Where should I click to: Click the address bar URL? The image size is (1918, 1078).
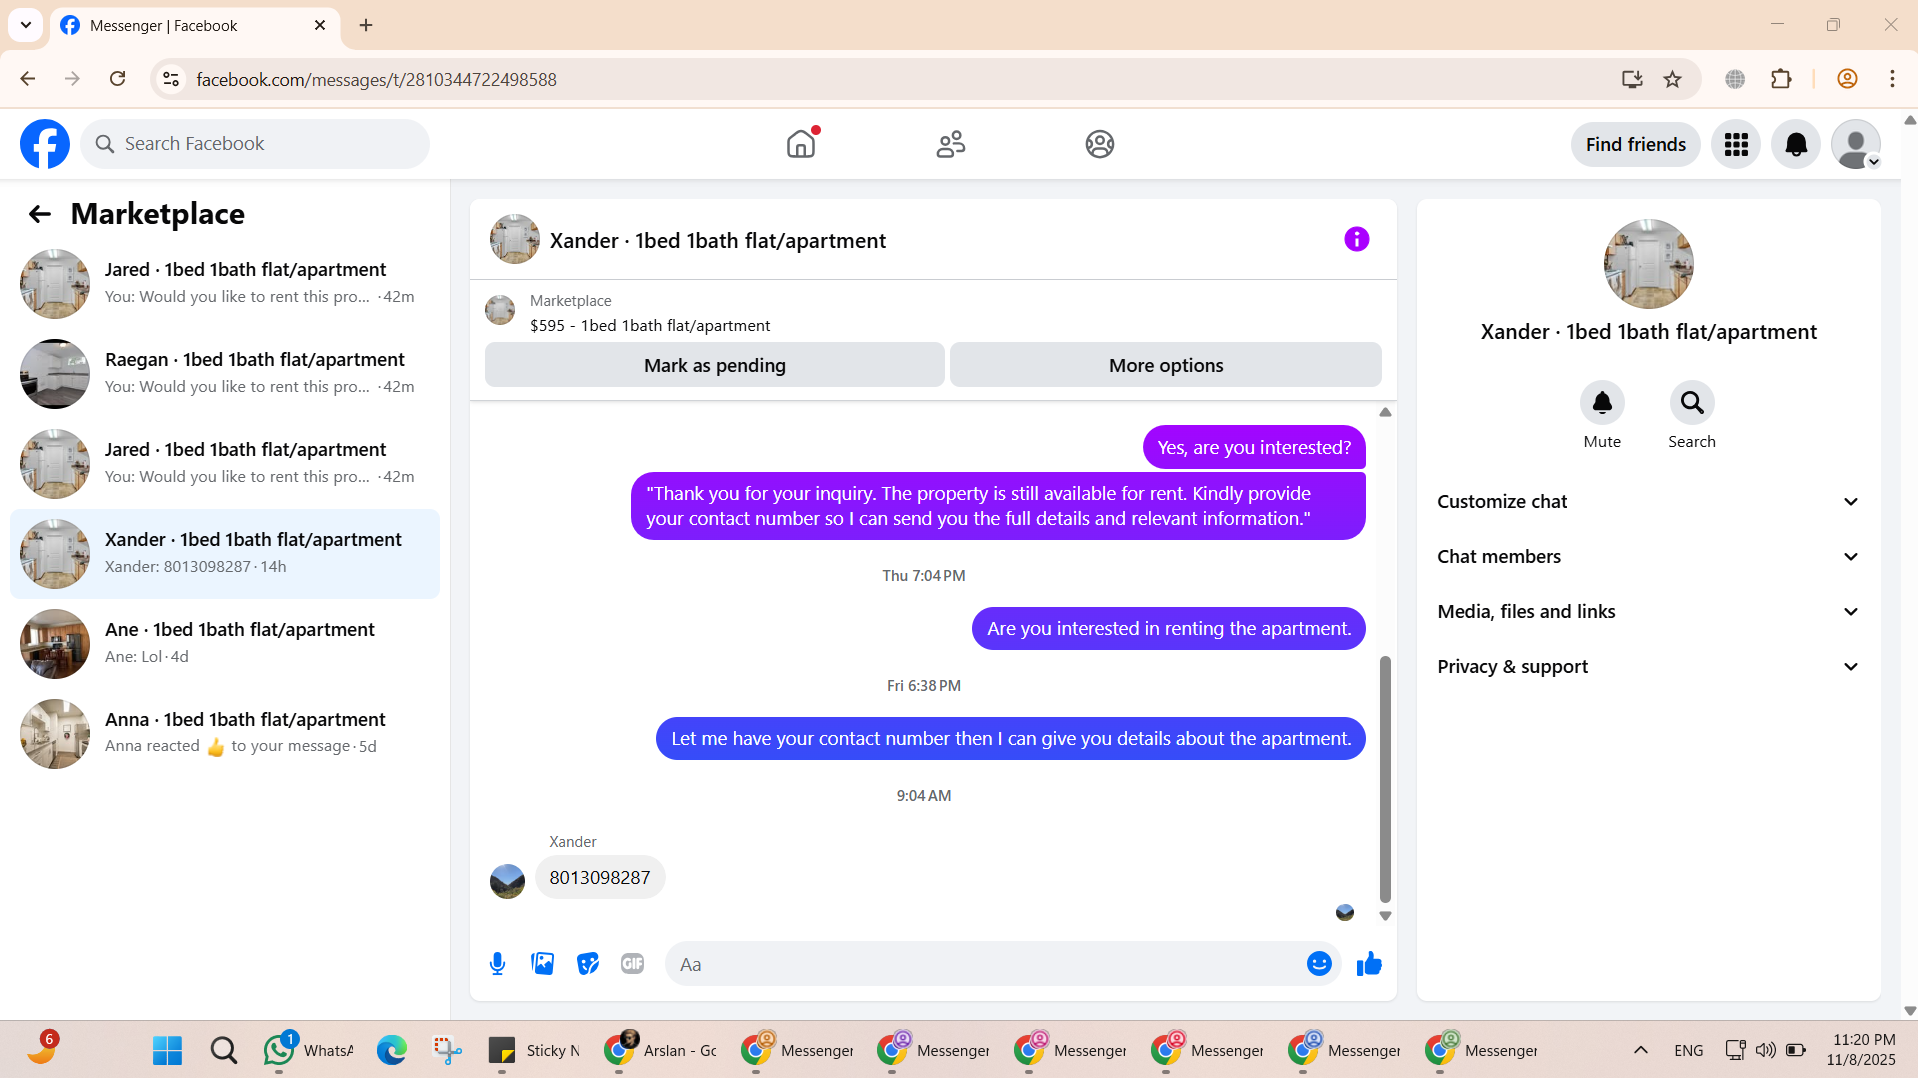pos(376,79)
